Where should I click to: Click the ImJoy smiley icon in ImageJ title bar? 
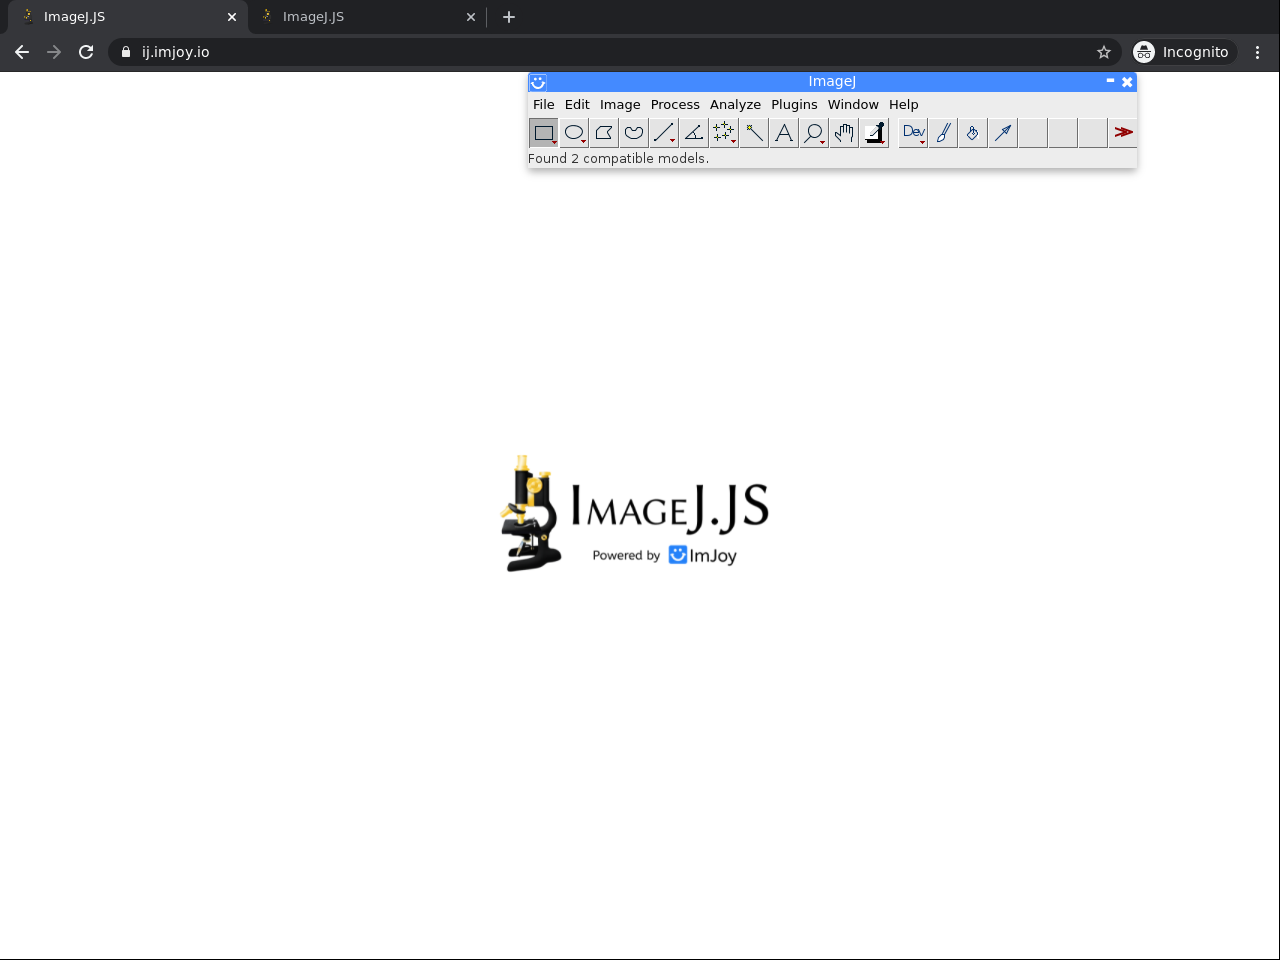pos(538,82)
